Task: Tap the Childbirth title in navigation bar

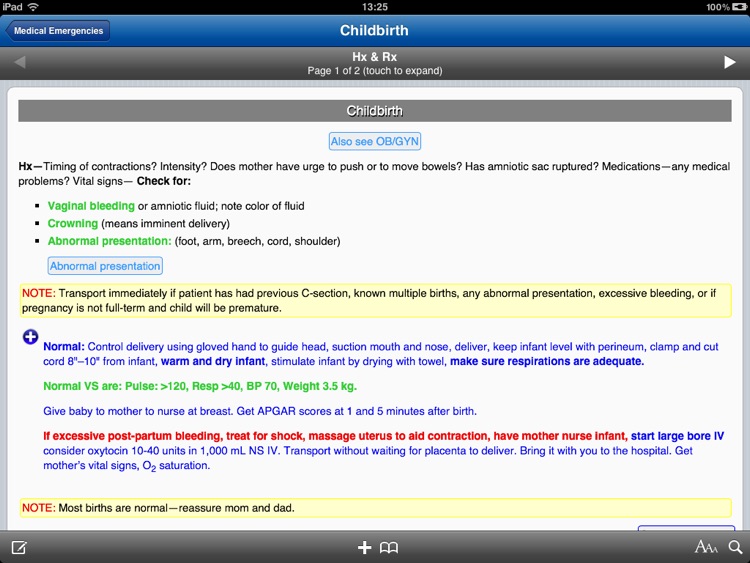Action: tap(374, 30)
